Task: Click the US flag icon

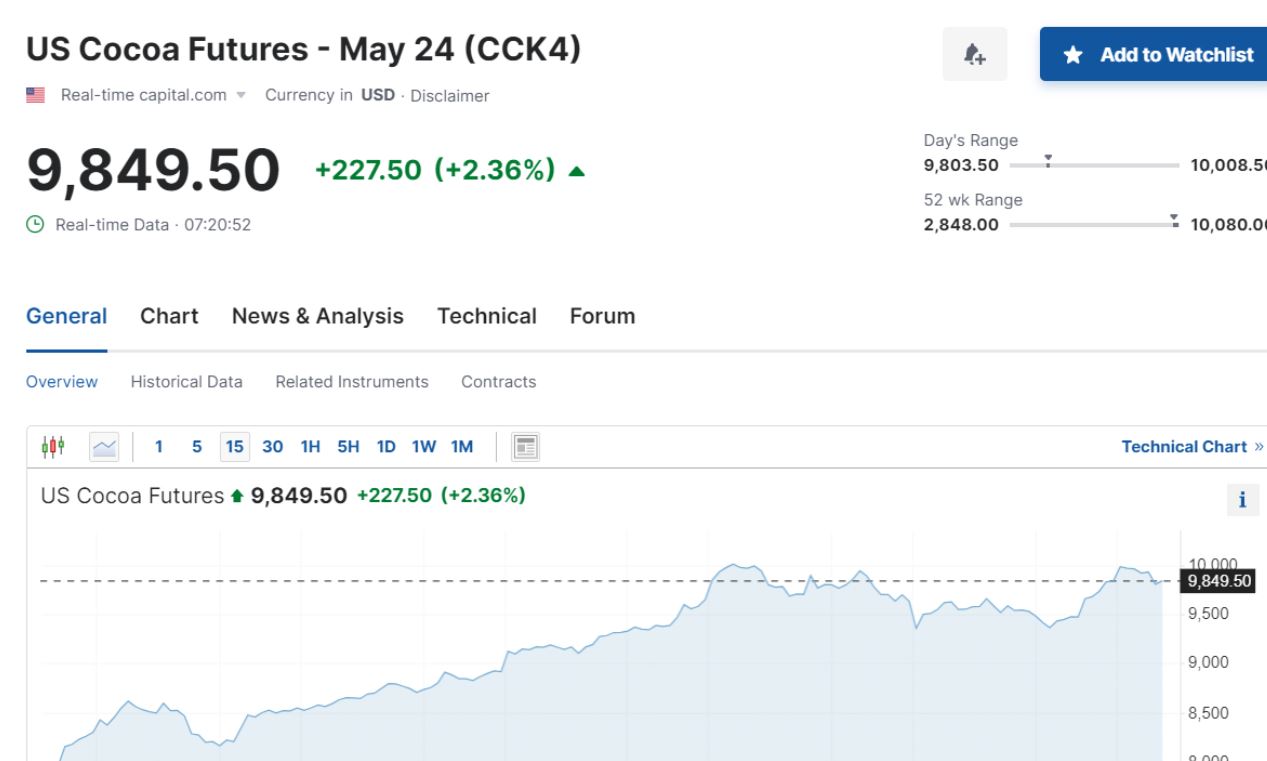Action: pos(36,96)
